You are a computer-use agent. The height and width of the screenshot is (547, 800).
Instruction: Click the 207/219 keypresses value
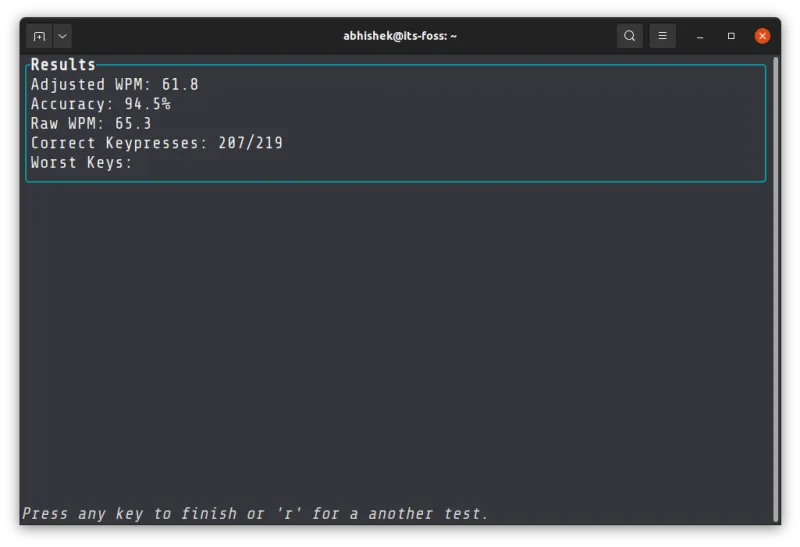[x=250, y=143]
